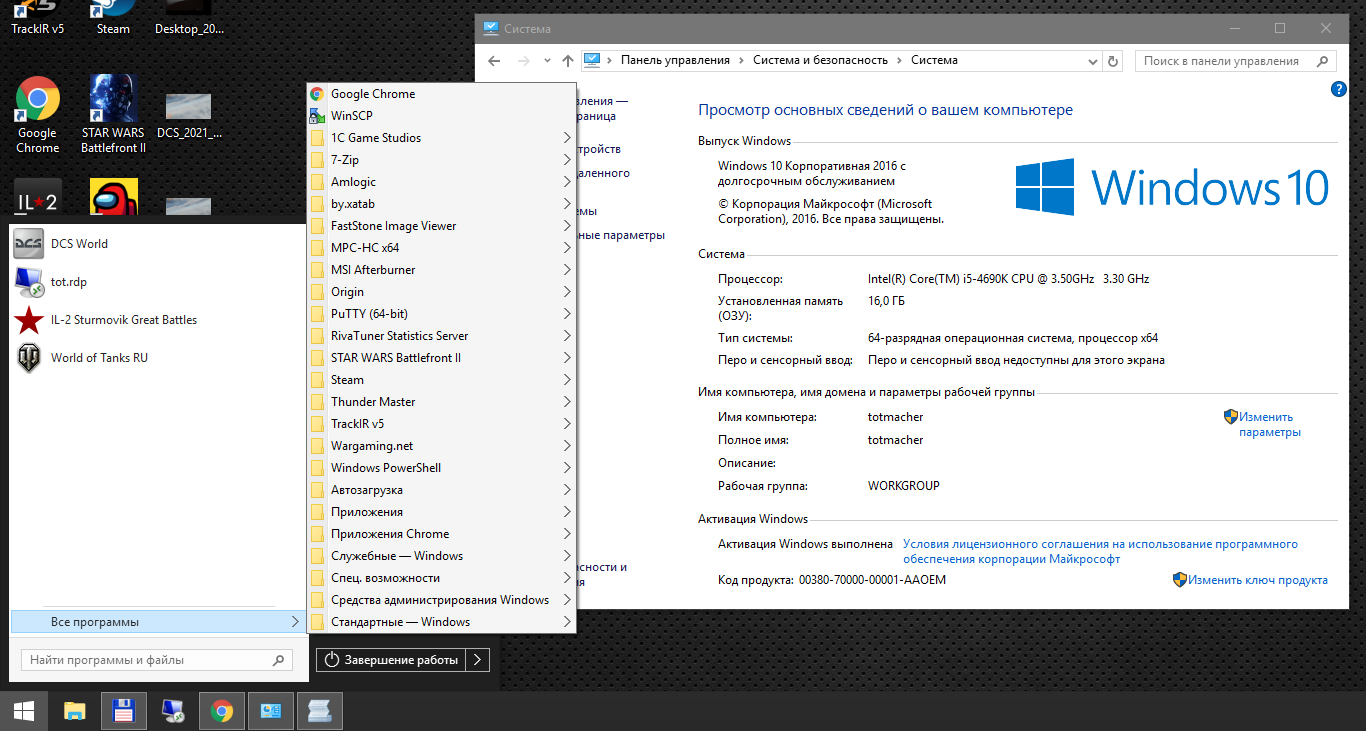This screenshot has height=731, width=1366.
Task: Click STAR WARS Battlefront II folder icon in programs
Action: pyautogui.click(x=317, y=358)
